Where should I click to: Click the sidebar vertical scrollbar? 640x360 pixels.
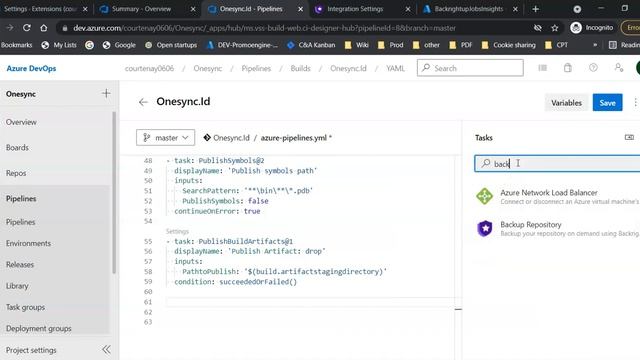pos(114,192)
